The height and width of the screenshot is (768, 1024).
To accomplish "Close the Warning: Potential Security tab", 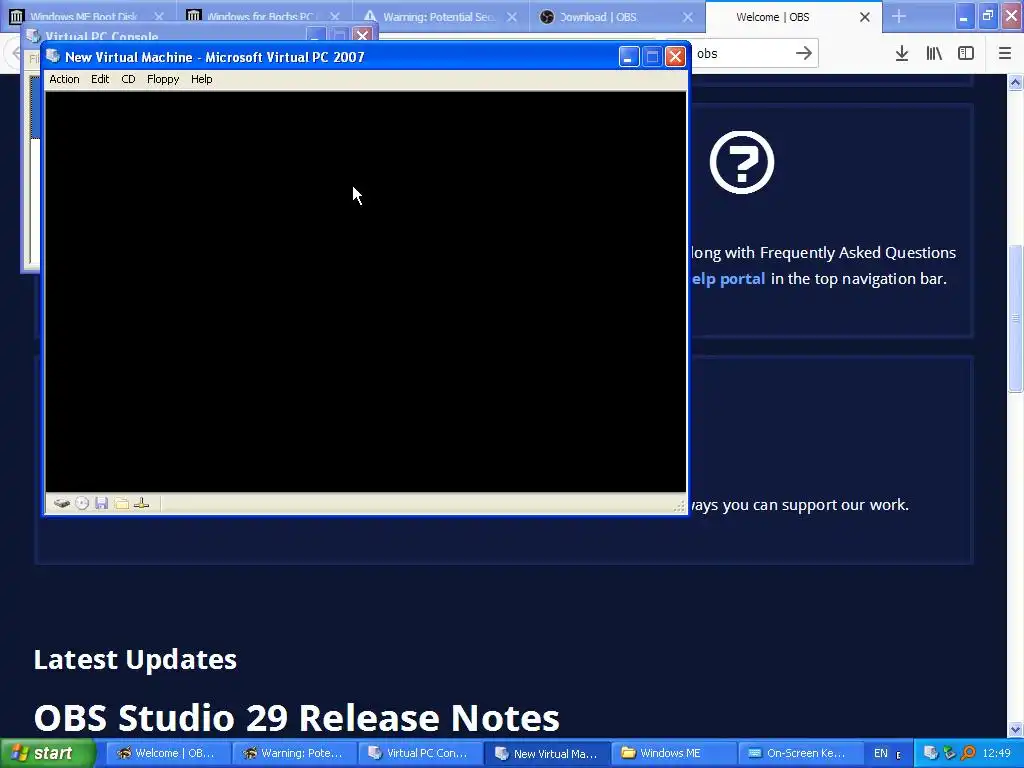I will pyautogui.click(x=512, y=17).
